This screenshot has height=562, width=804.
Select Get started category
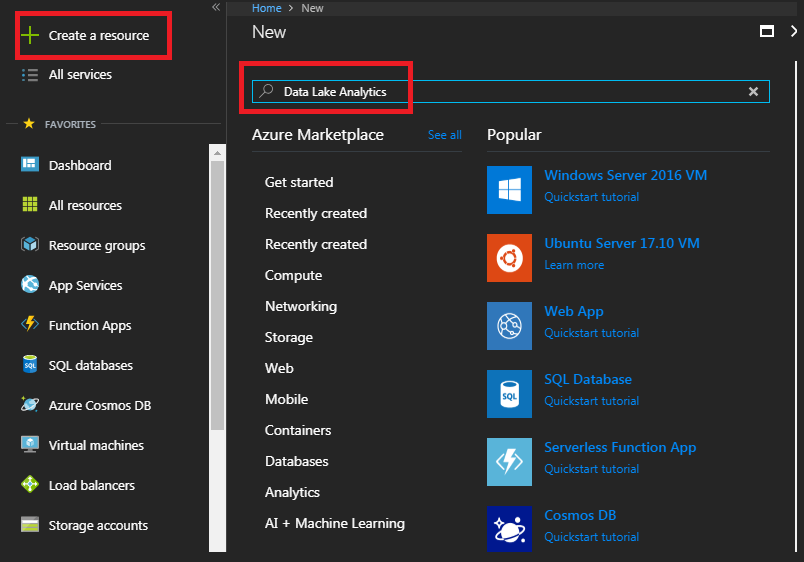[299, 182]
